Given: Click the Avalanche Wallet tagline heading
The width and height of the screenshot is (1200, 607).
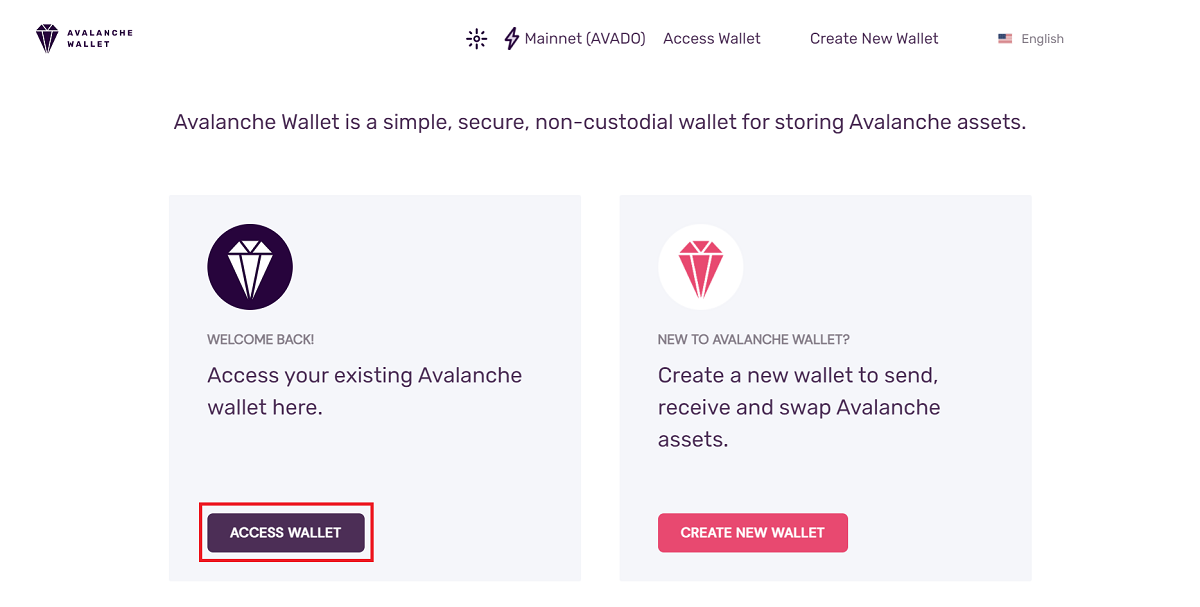Looking at the screenshot, I should coord(600,123).
